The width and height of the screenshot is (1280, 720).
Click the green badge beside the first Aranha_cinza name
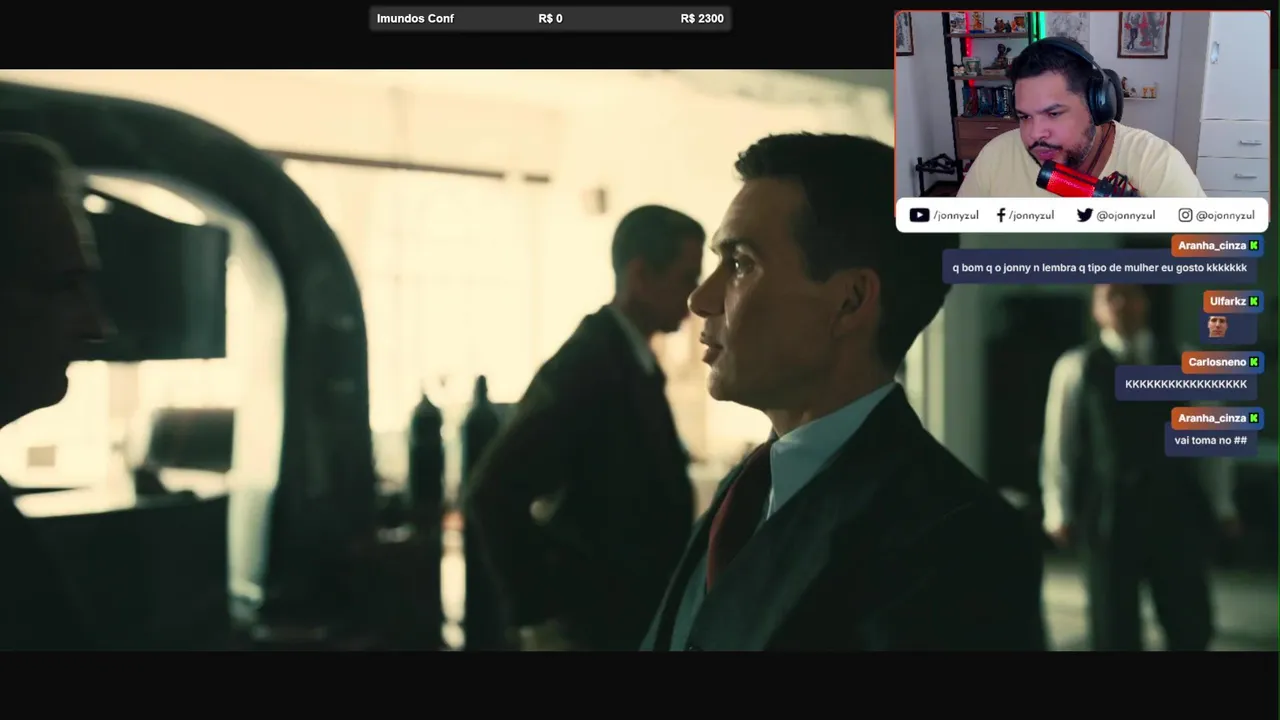1254,246
